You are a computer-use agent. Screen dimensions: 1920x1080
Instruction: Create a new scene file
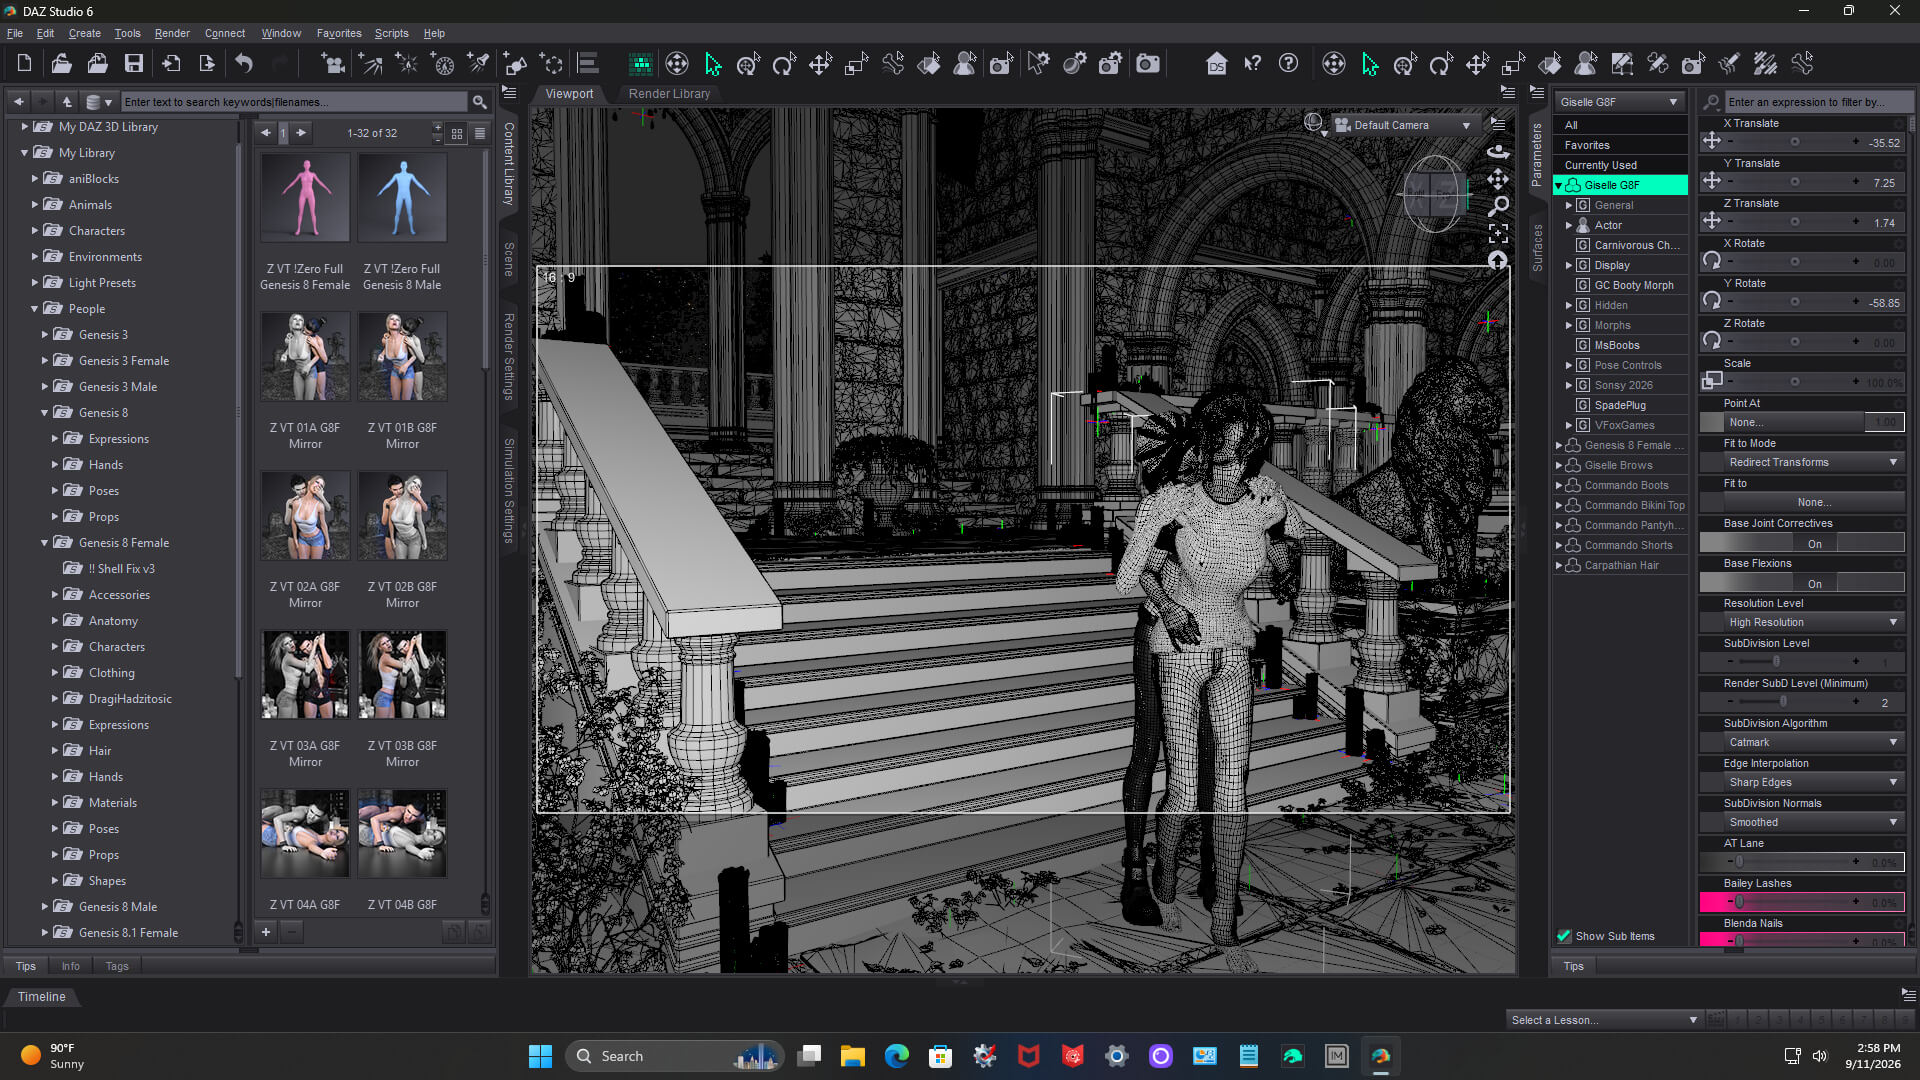[25, 64]
